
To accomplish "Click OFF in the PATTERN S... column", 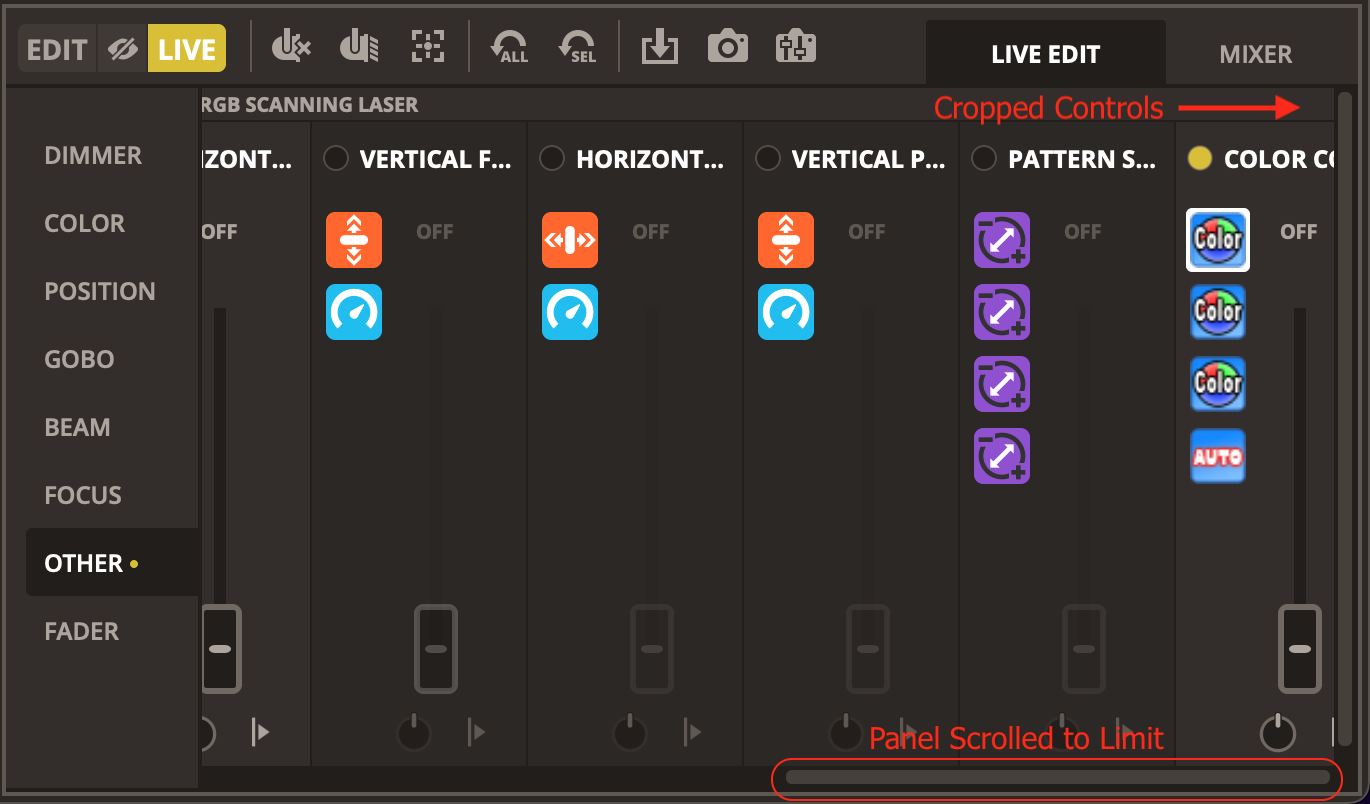I will tap(1083, 232).
